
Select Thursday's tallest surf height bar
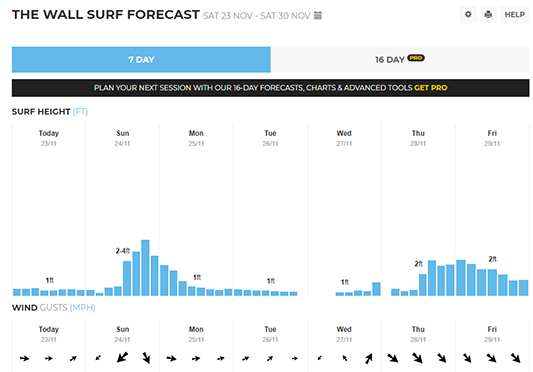(432, 278)
